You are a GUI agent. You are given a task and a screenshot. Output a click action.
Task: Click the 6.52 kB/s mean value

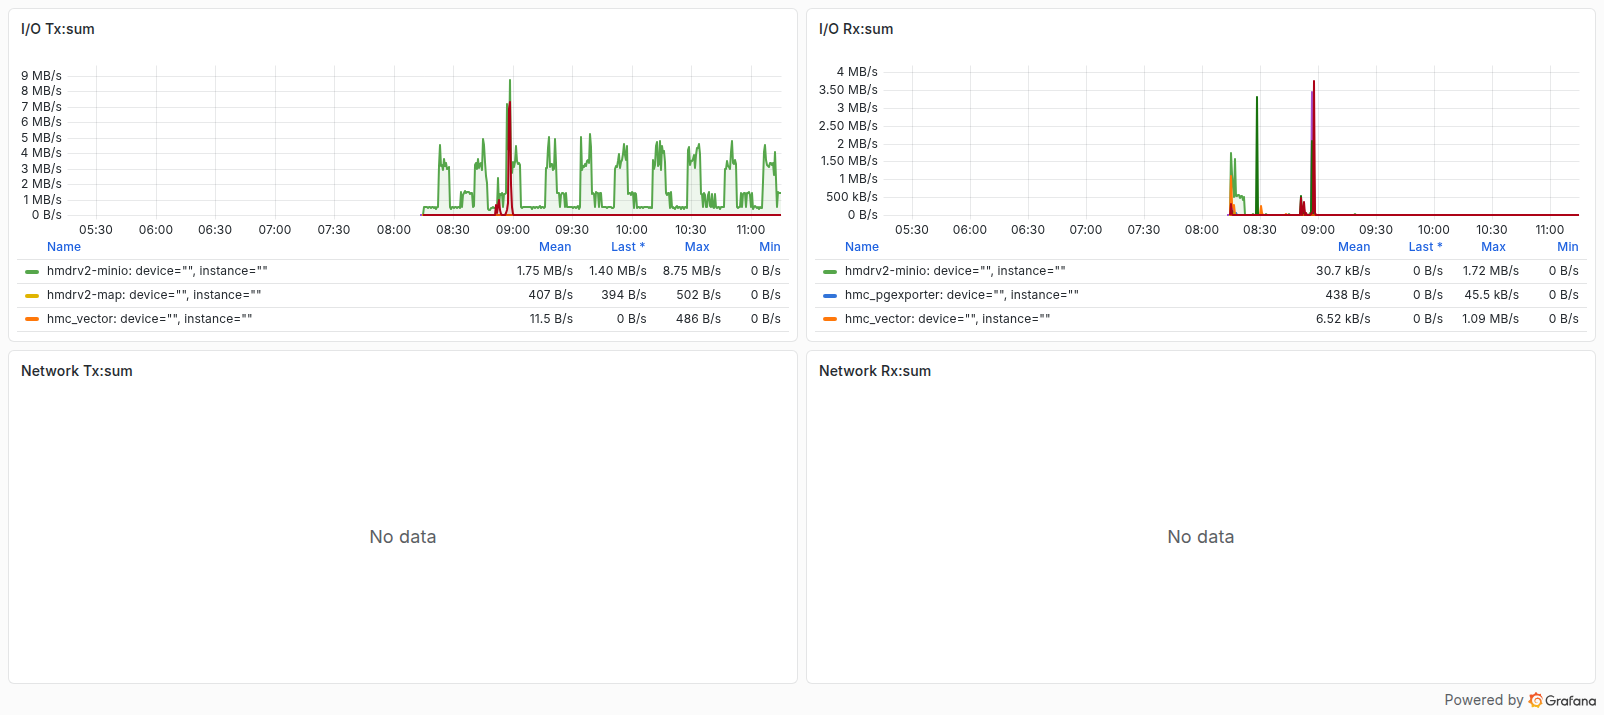[1343, 319]
